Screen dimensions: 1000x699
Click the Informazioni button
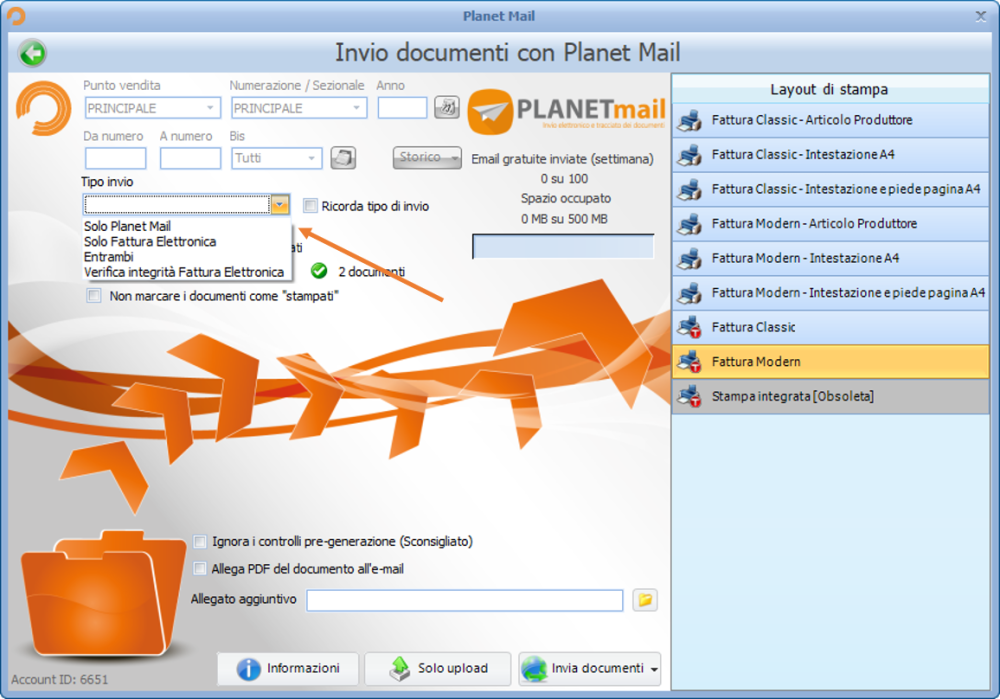pyautogui.click(x=288, y=668)
